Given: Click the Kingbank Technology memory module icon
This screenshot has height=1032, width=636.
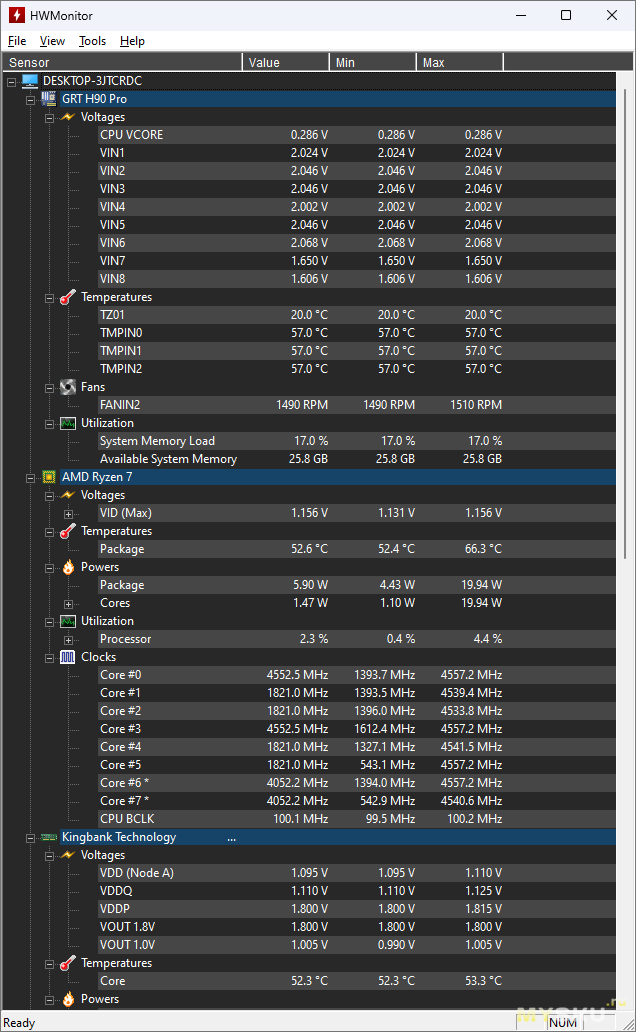Looking at the screenshot, I should point(49,837).
